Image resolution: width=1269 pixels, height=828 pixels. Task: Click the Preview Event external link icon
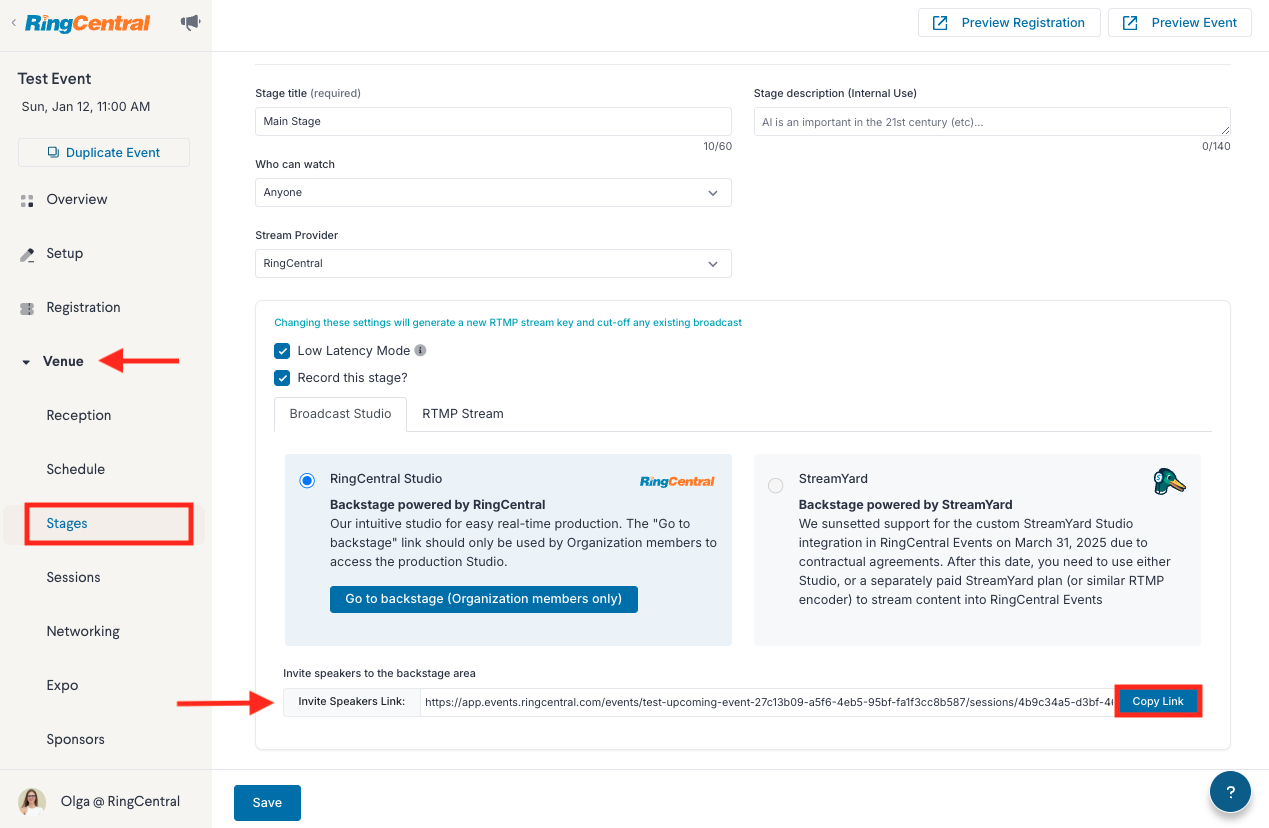(1130, 23)
